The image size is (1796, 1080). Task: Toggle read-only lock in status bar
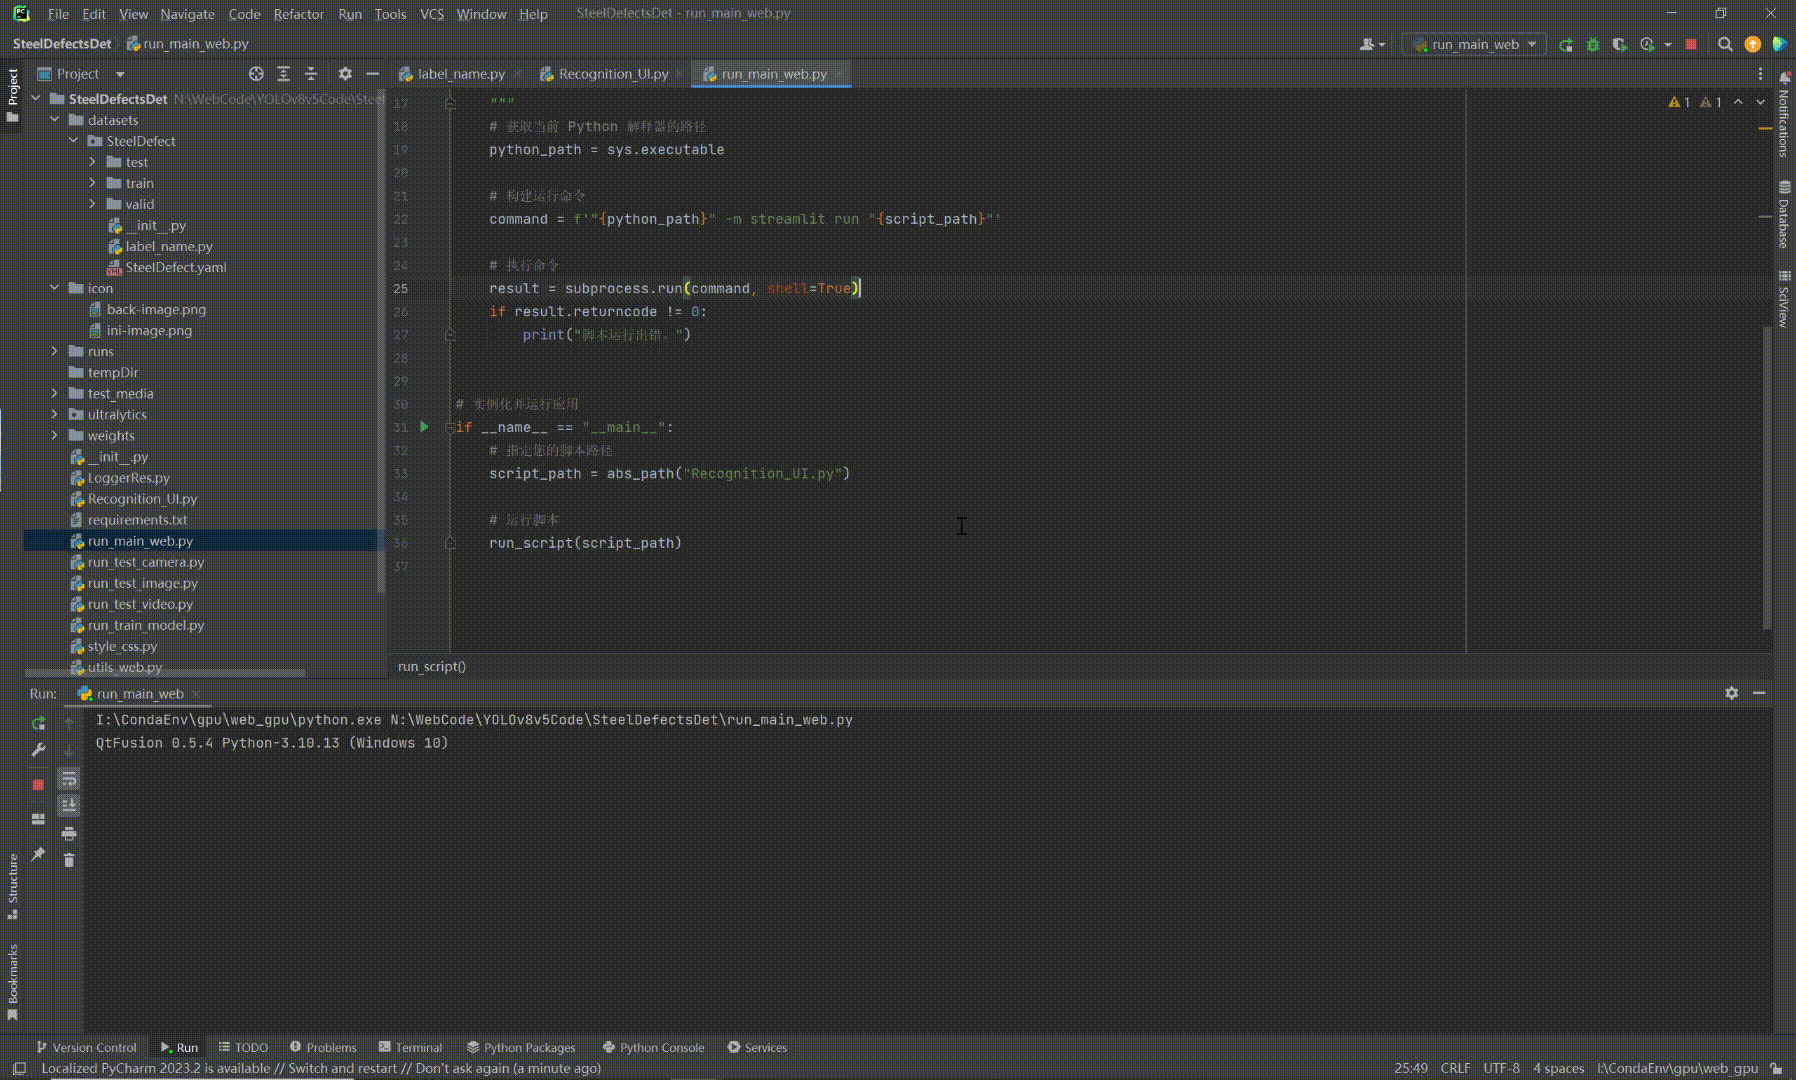point(1776,1068)
